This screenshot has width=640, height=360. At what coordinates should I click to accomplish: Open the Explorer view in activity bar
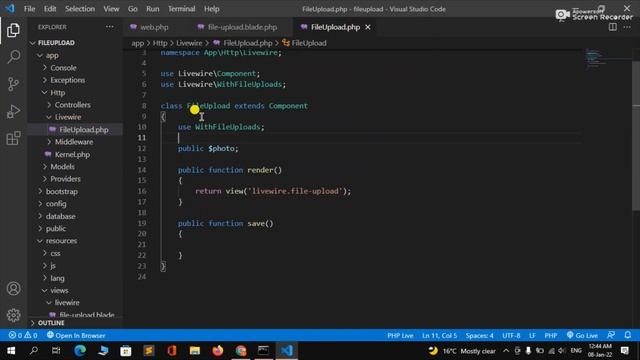pos(13,30)
